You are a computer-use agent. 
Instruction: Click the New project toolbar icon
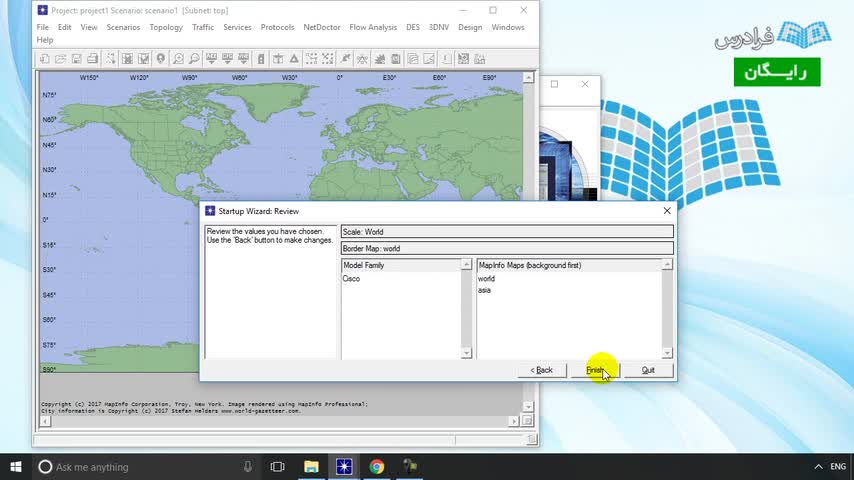(x=45, y=59)
